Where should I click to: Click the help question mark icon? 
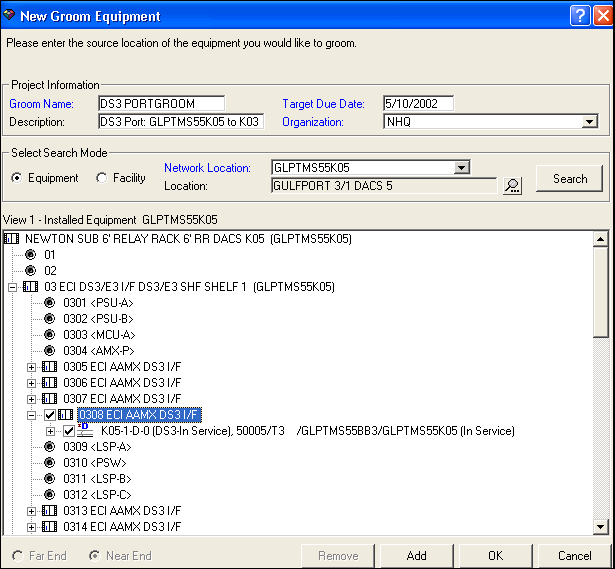pyautogui.click(x=580, y=16)
